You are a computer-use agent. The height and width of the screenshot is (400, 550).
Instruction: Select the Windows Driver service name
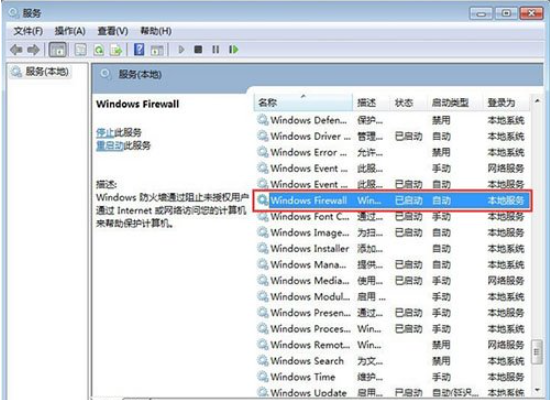click(310, 136)
